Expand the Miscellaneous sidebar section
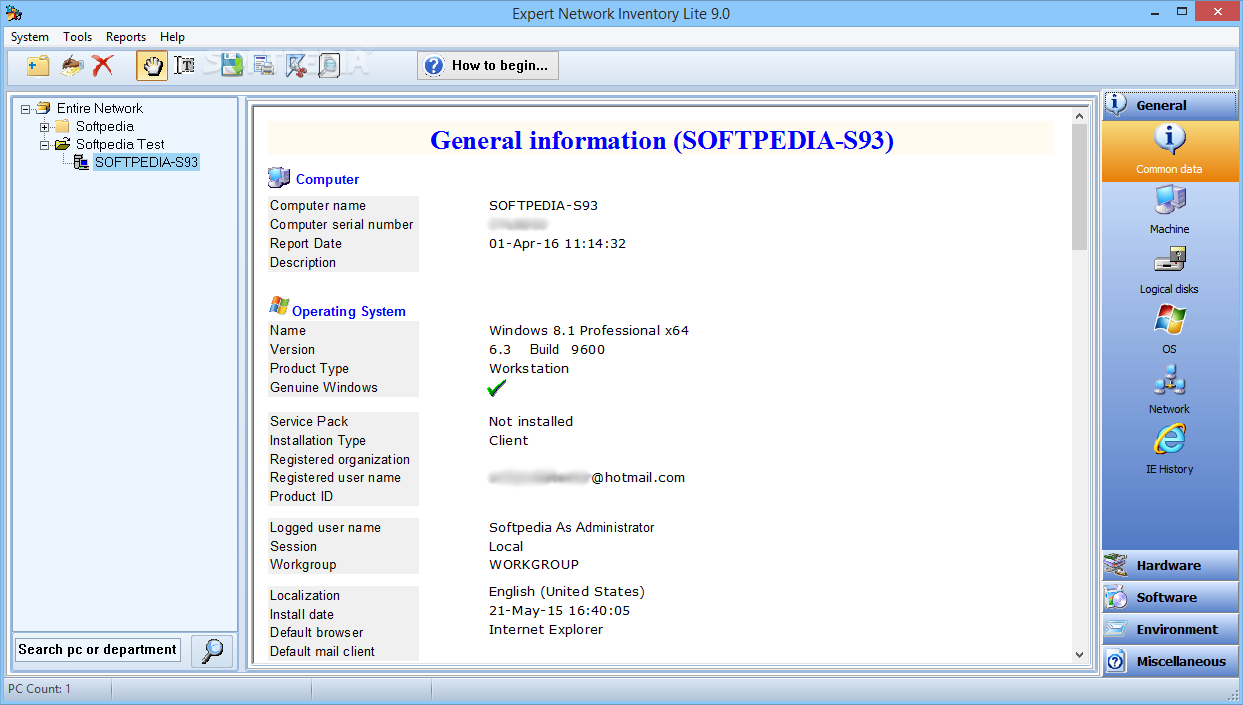The image size is (1243, 705). click(1169, 661)
